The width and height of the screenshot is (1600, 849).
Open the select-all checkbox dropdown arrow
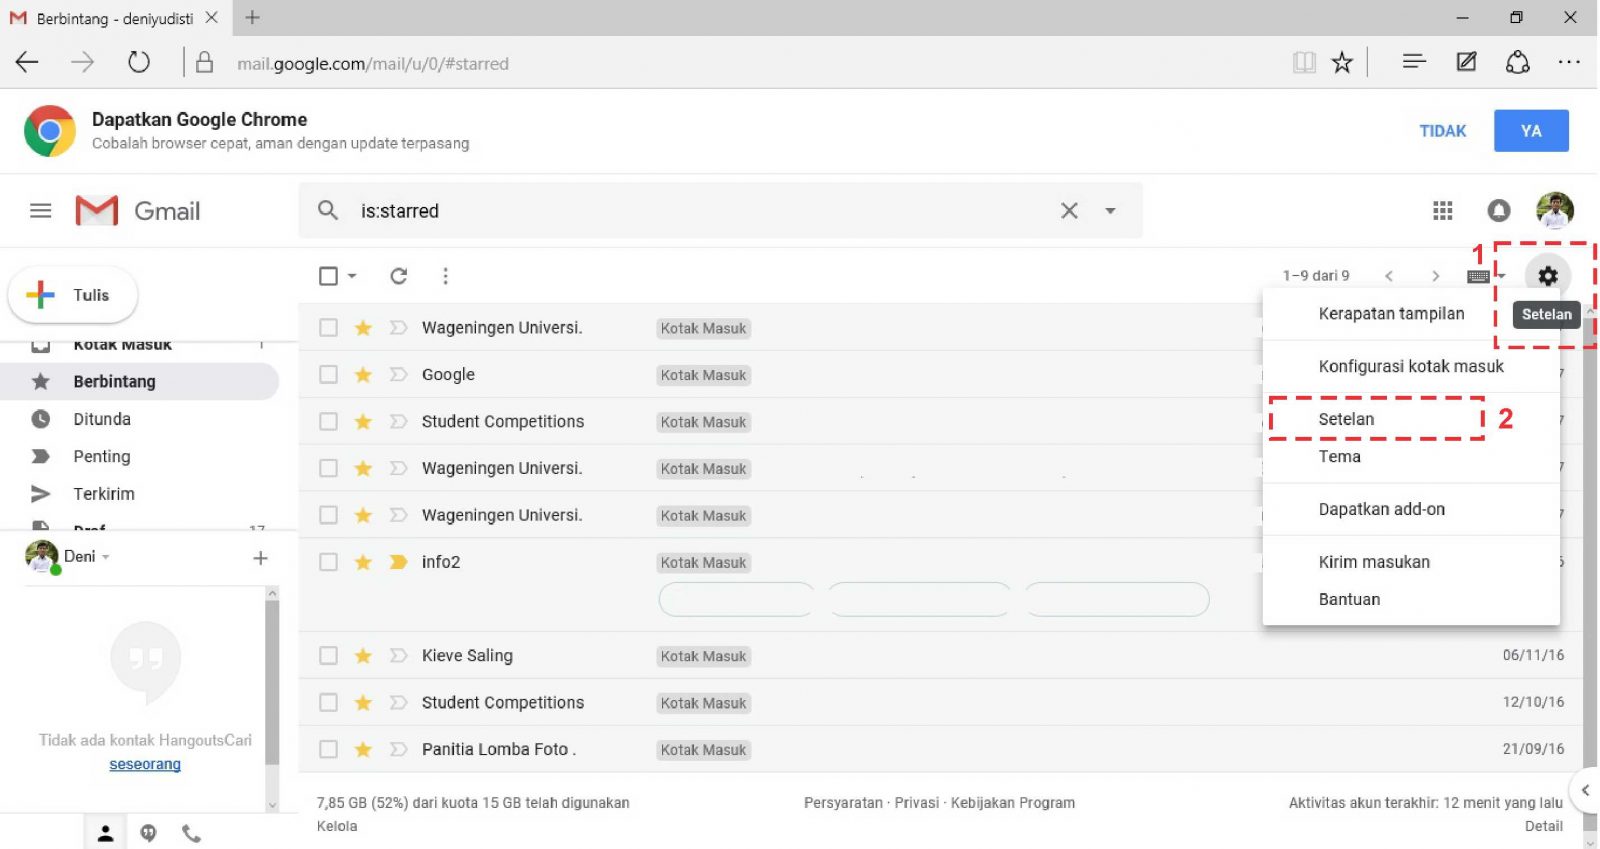[352, 276]
